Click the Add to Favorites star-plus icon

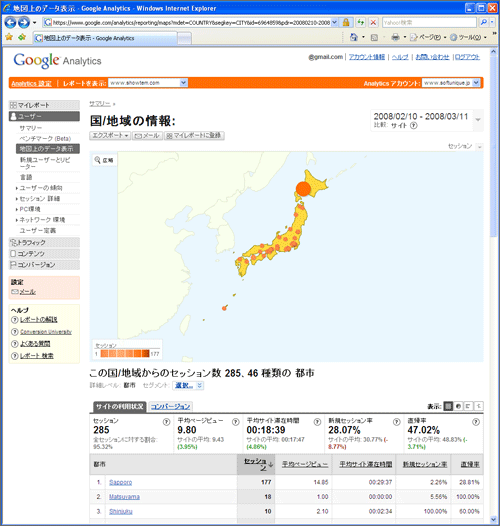click(22, 37)
